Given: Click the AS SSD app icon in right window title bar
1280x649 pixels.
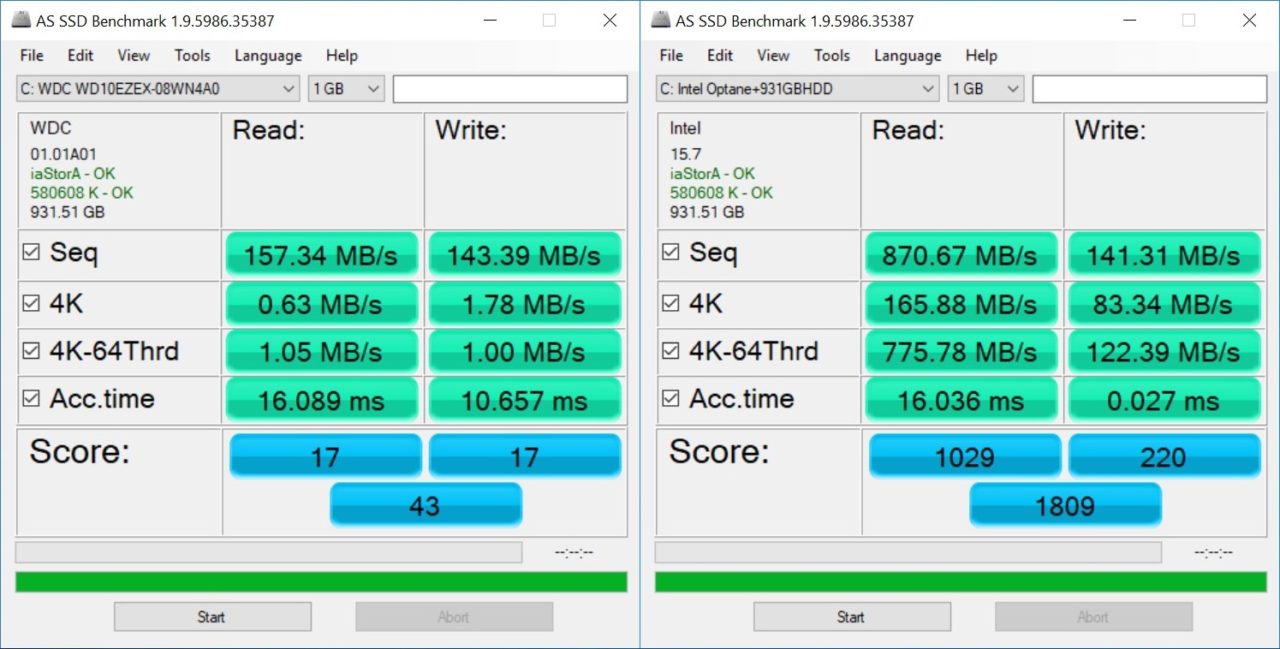Looking at the screenshot, I should [661, 20].
